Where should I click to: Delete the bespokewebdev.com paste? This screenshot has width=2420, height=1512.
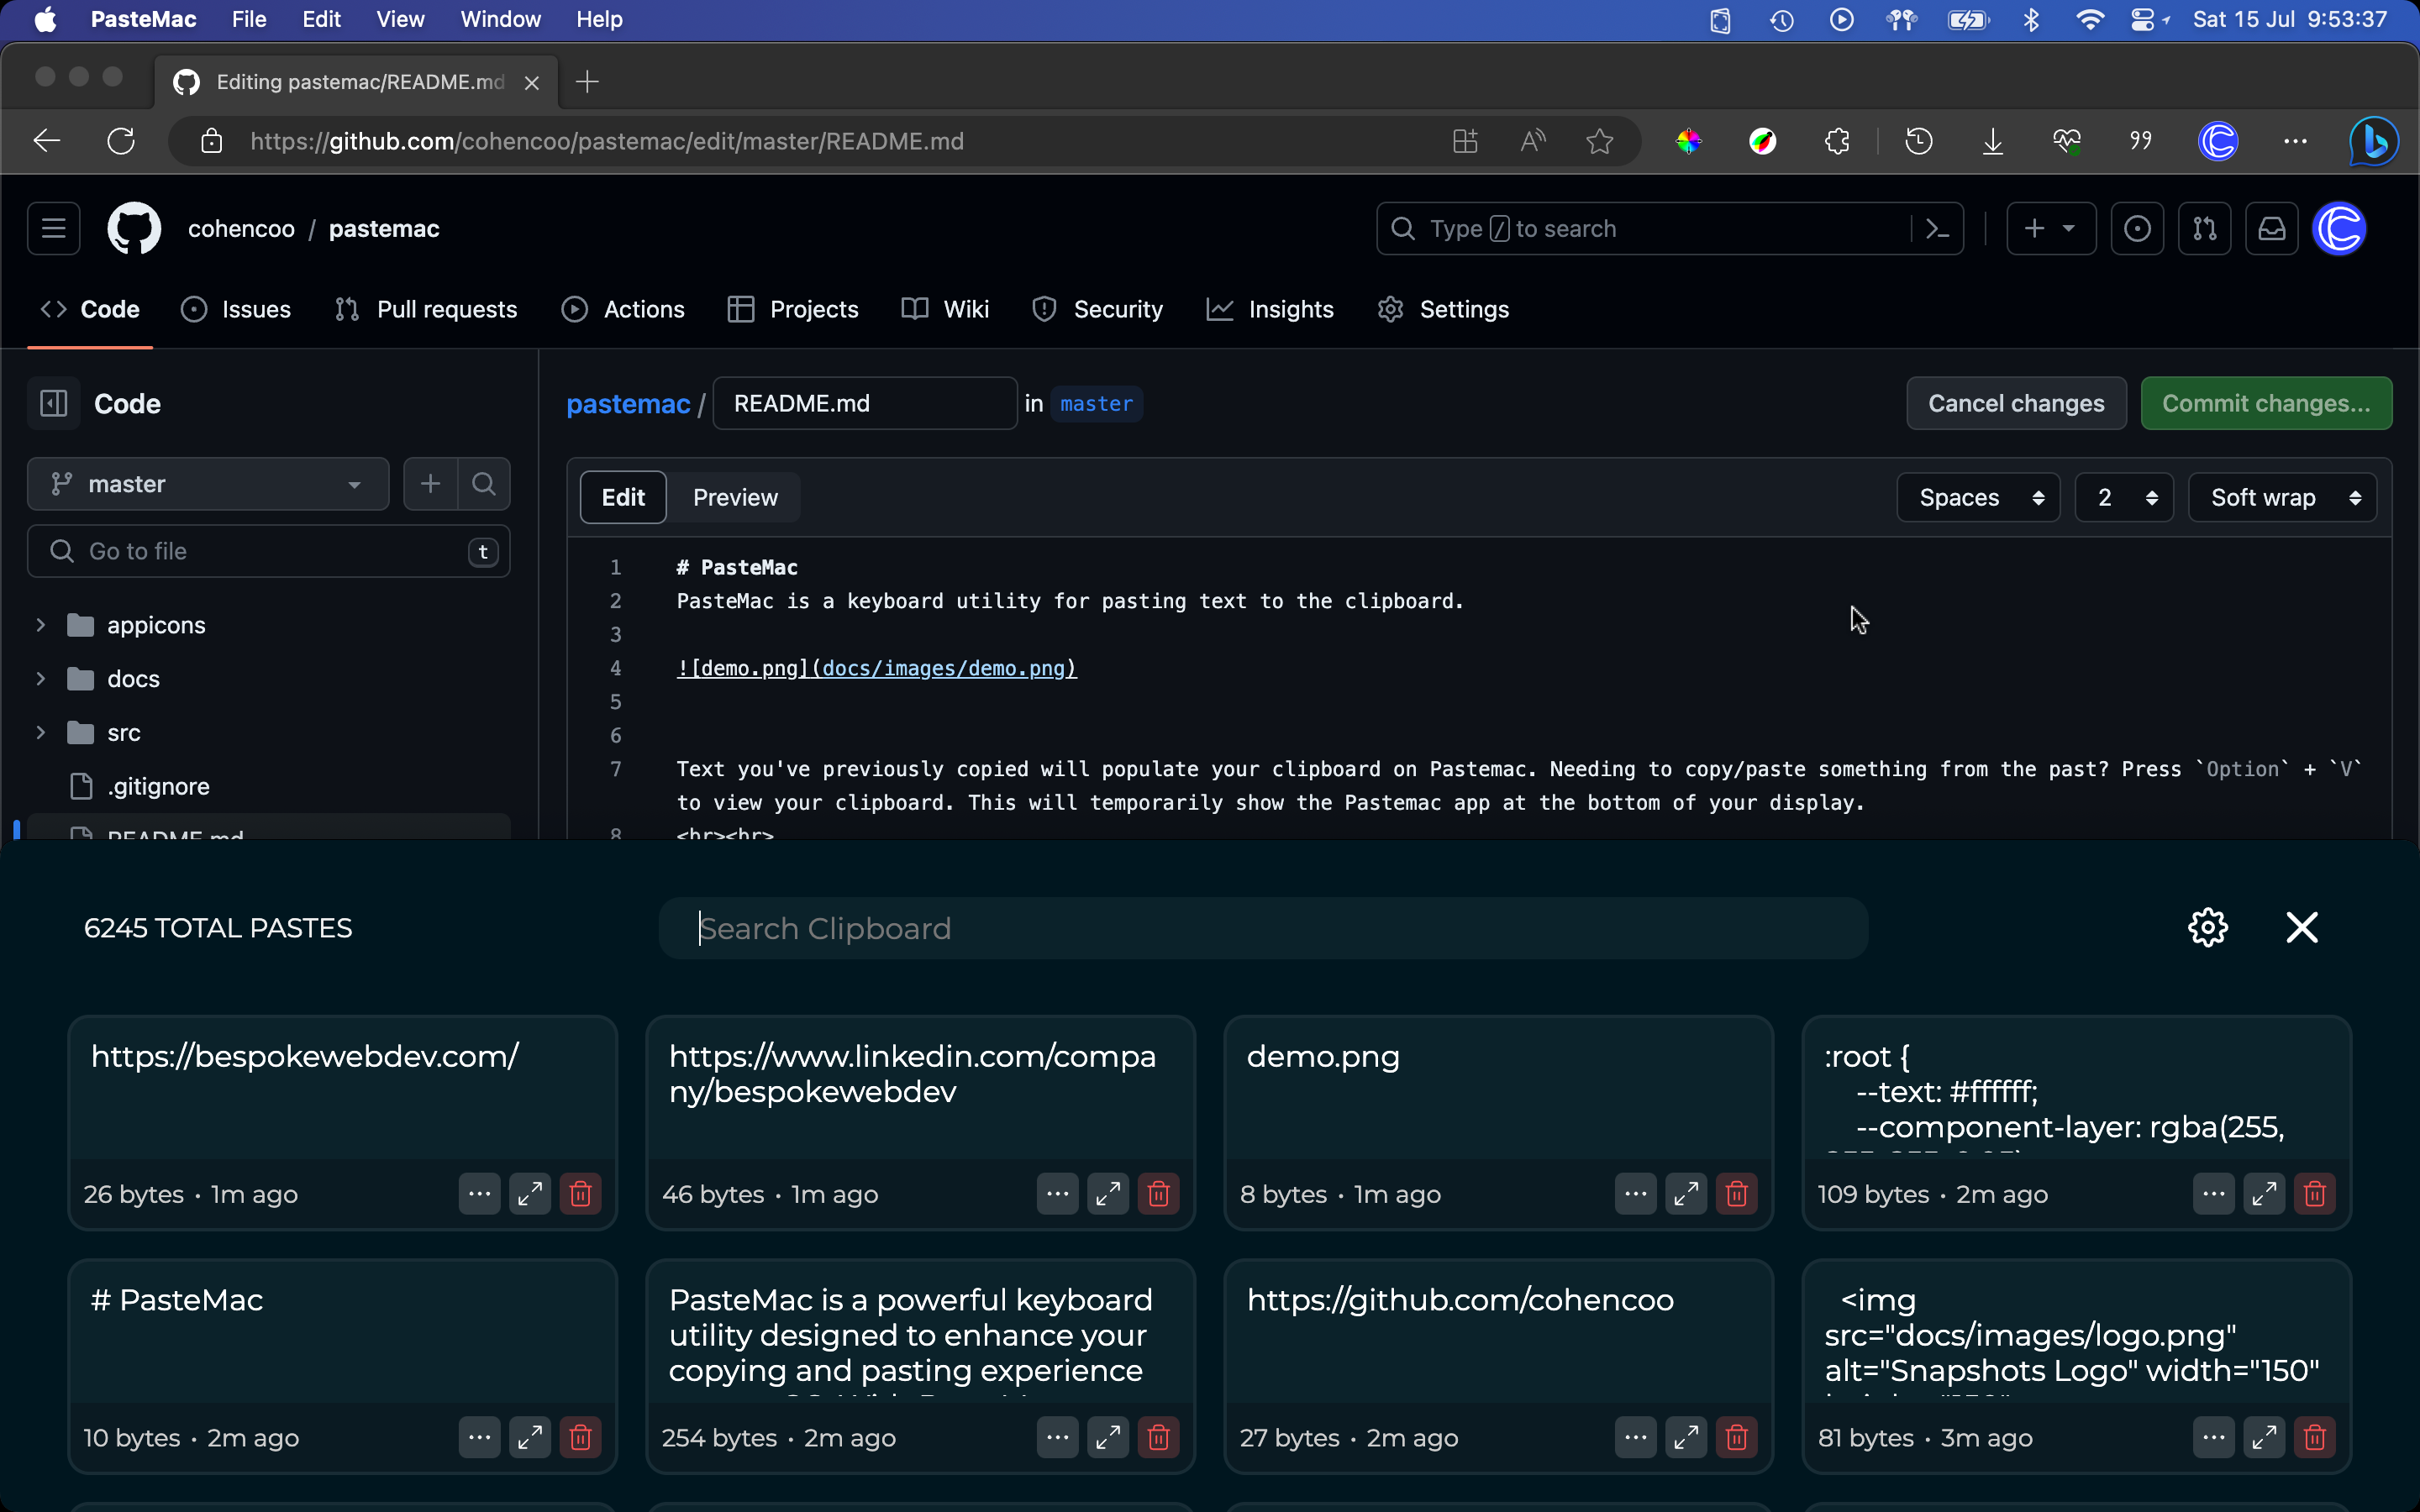coord(580,1193)
